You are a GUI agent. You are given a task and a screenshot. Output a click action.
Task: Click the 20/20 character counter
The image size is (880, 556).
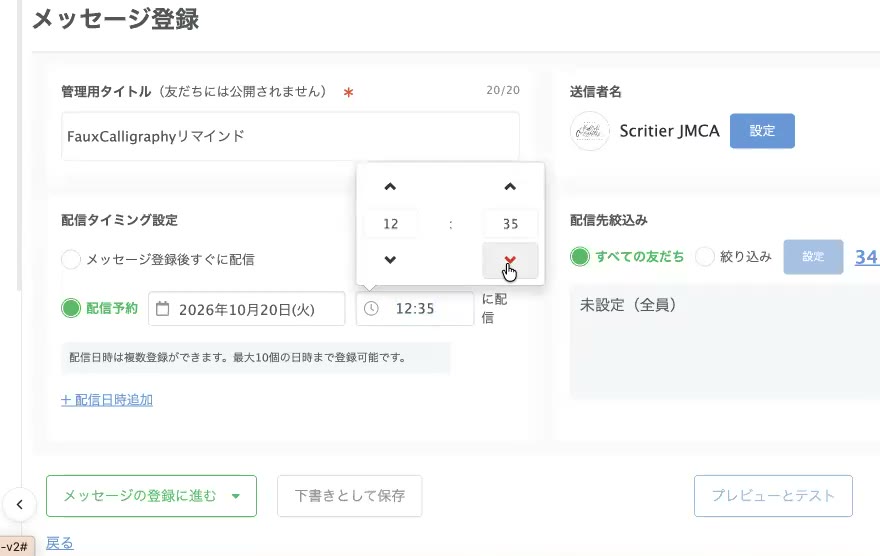click(x=503, y=90)
